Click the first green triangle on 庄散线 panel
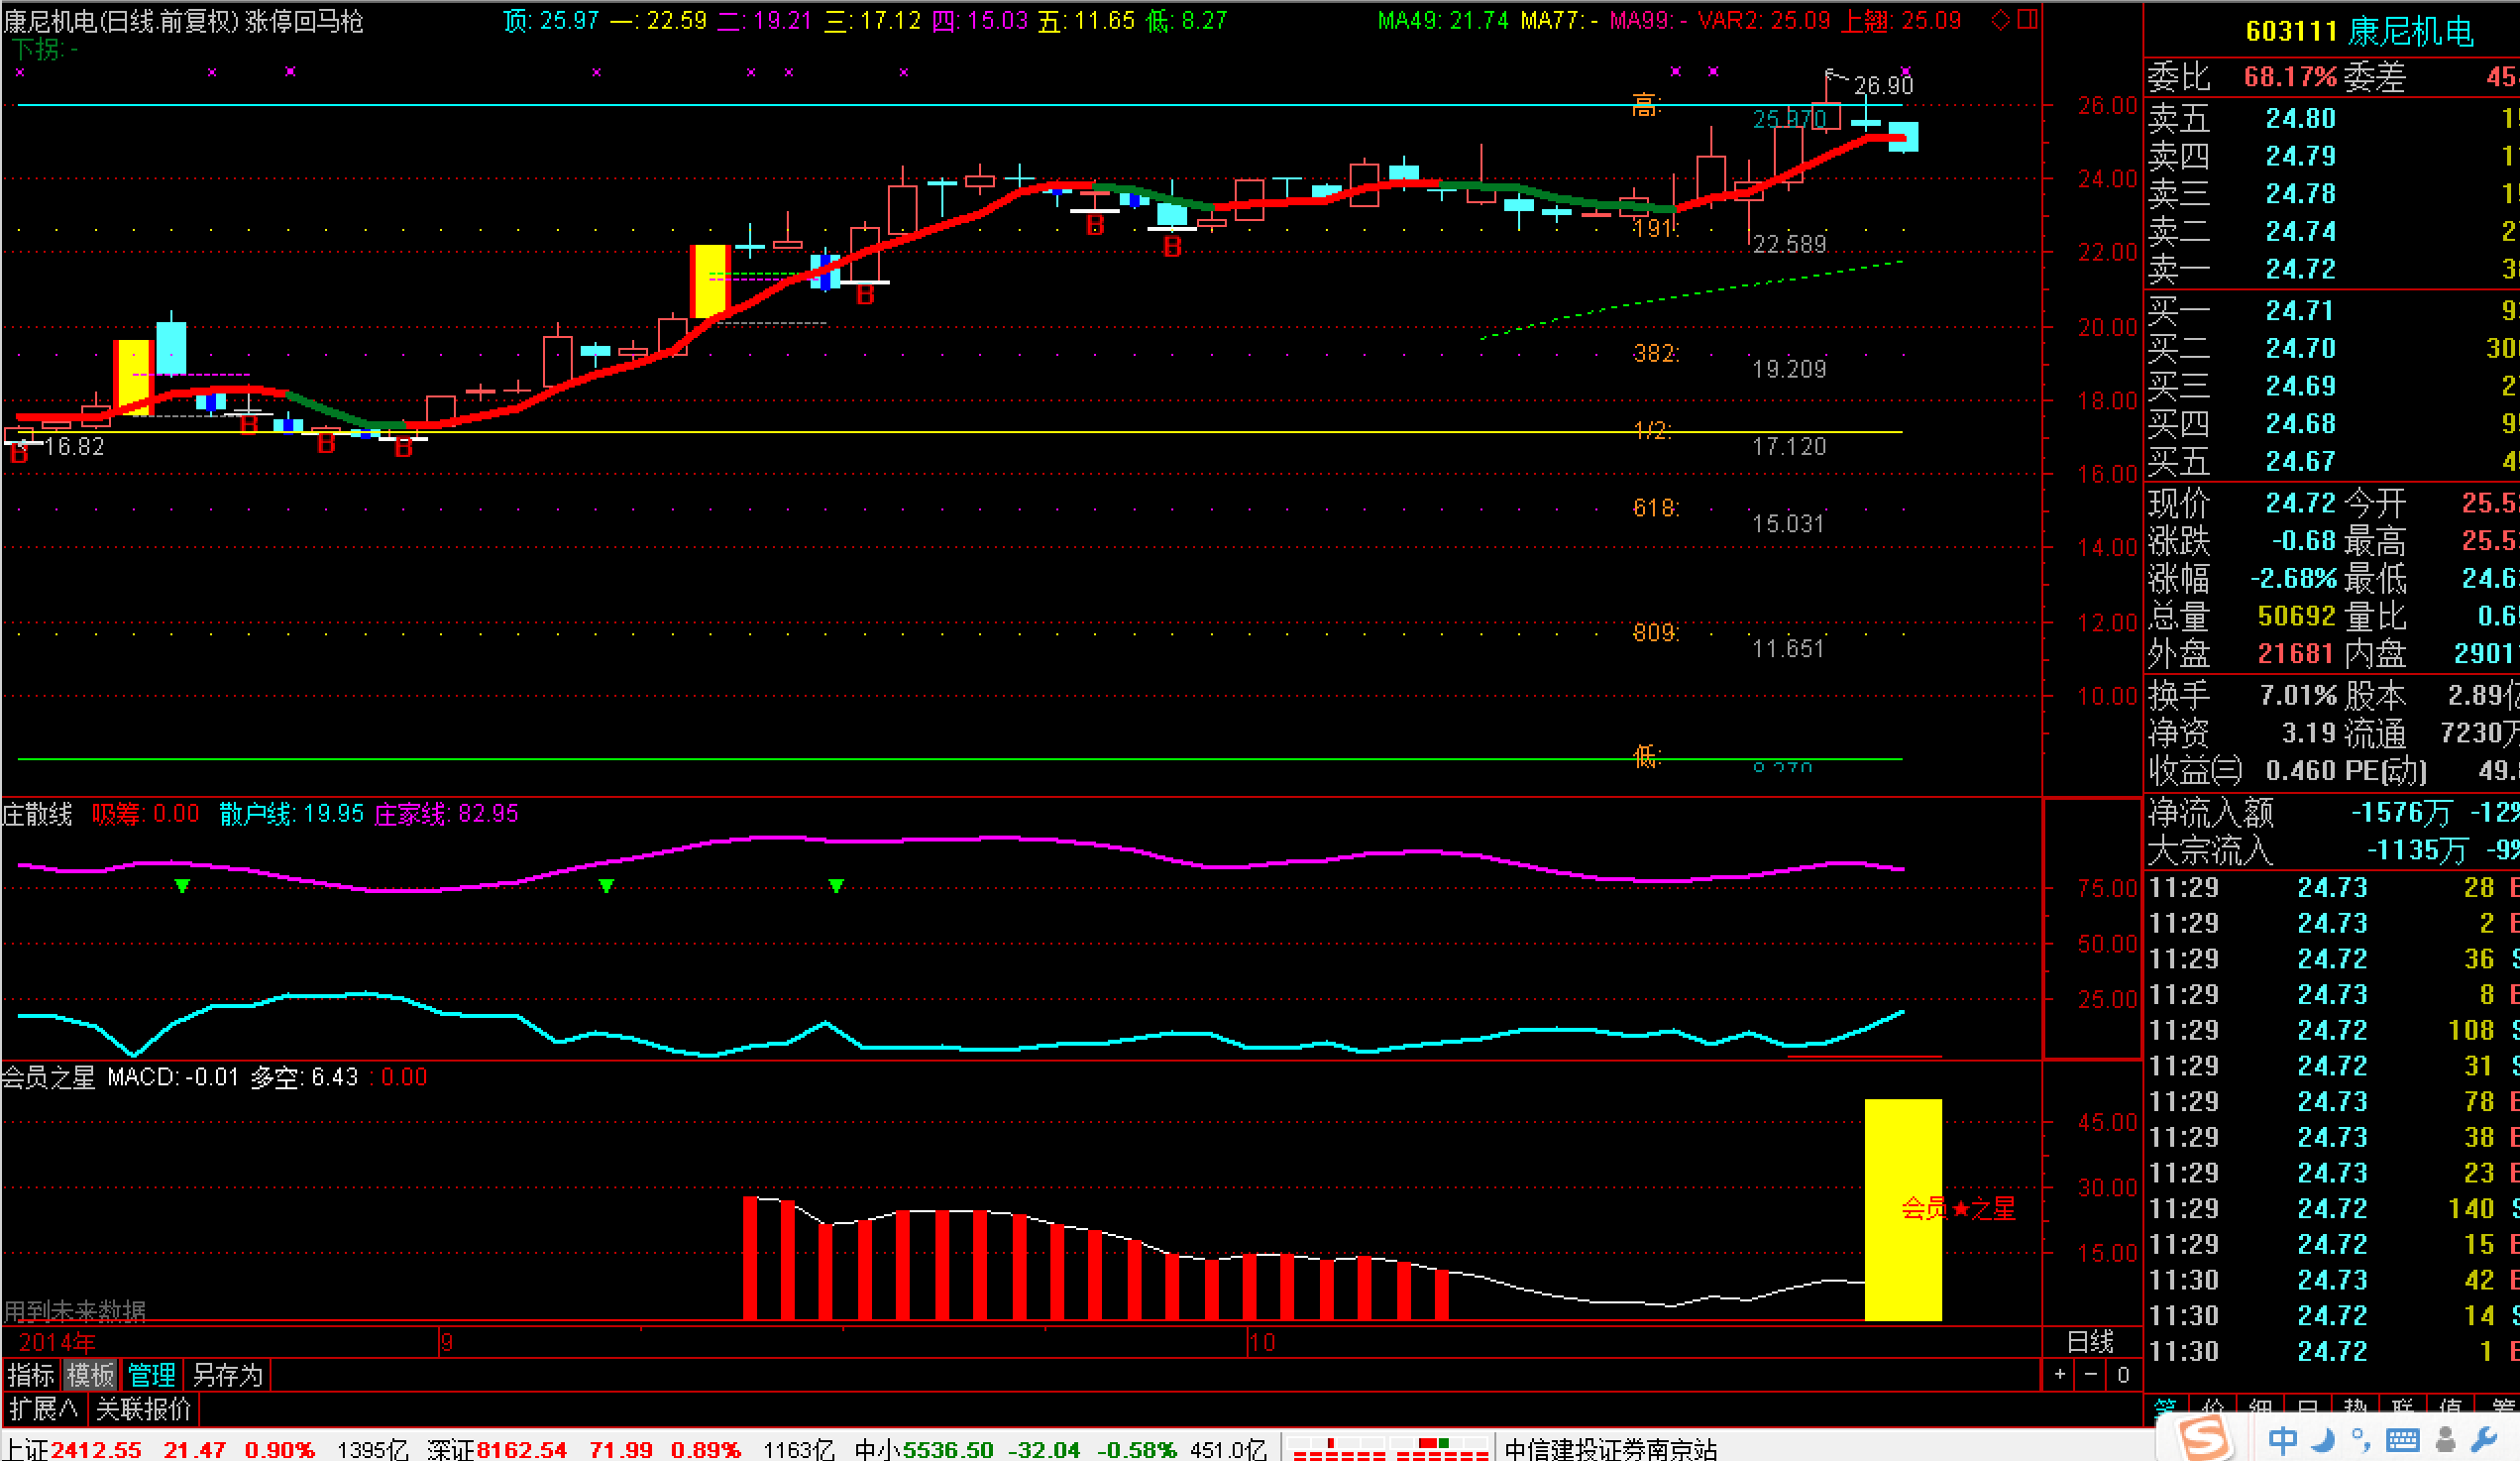2520x1461 pixels. pos(182,886)
